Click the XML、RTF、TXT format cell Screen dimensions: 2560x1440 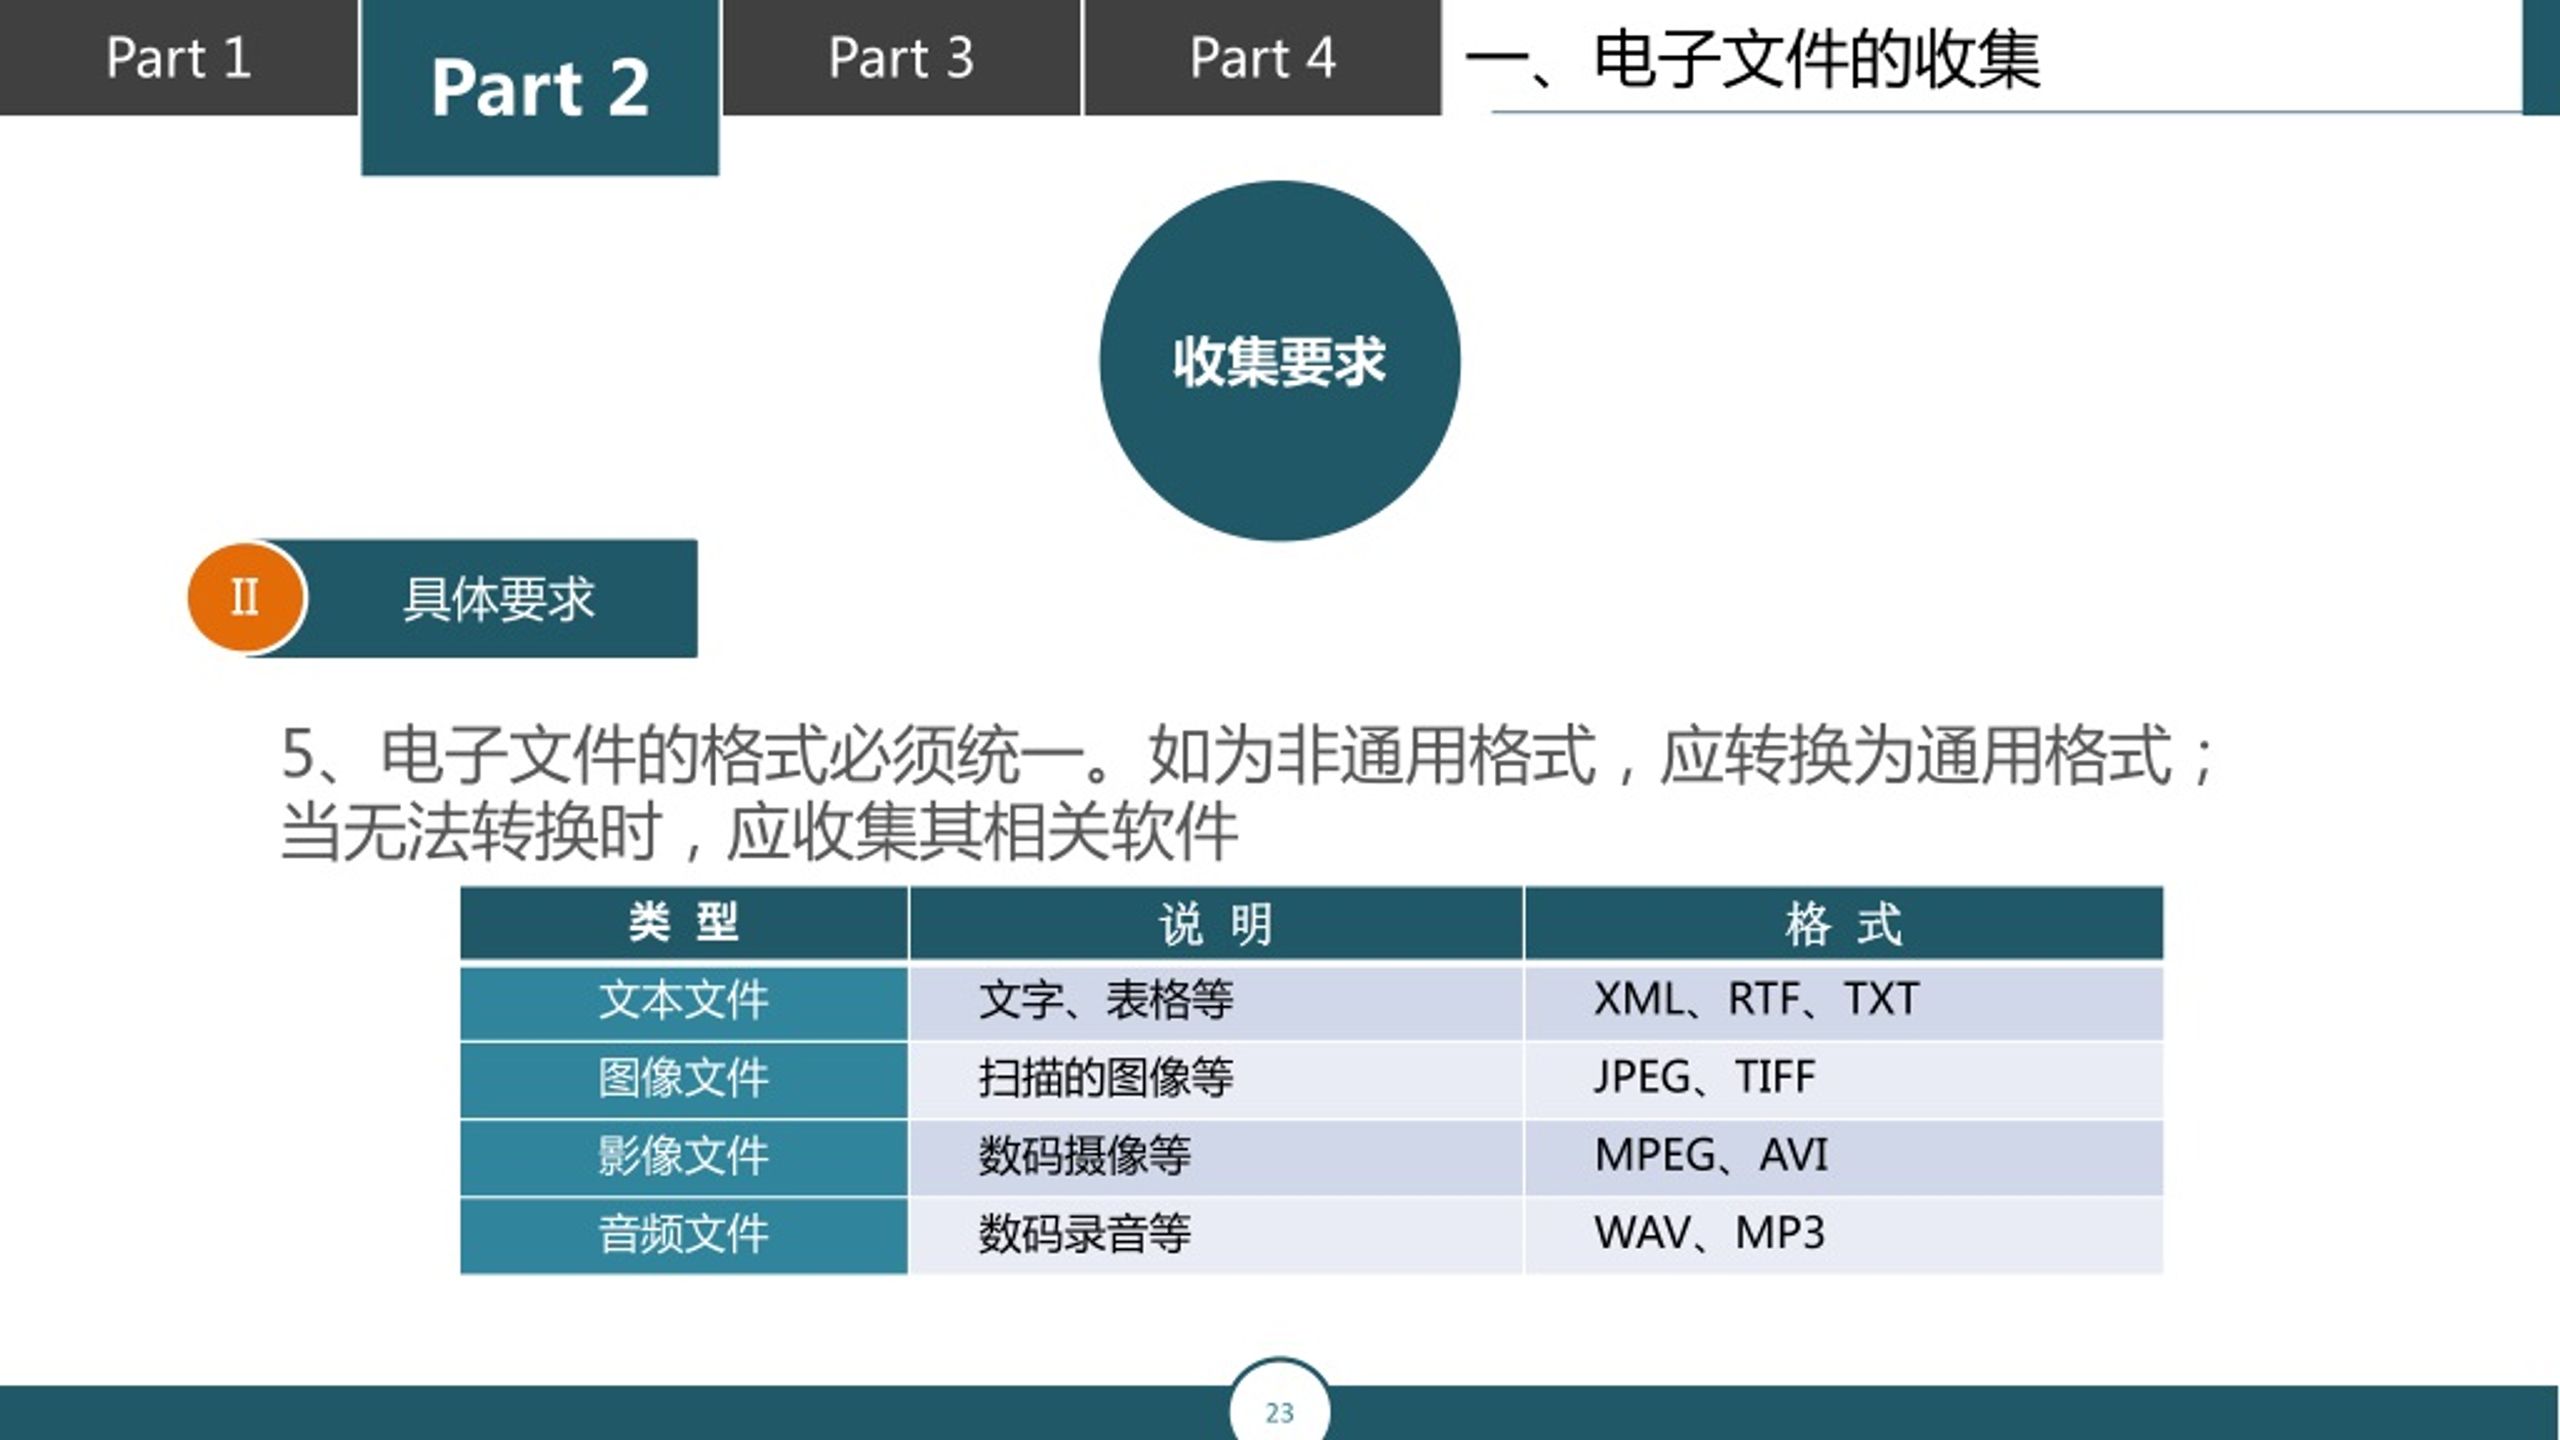pos(1844,1001)
